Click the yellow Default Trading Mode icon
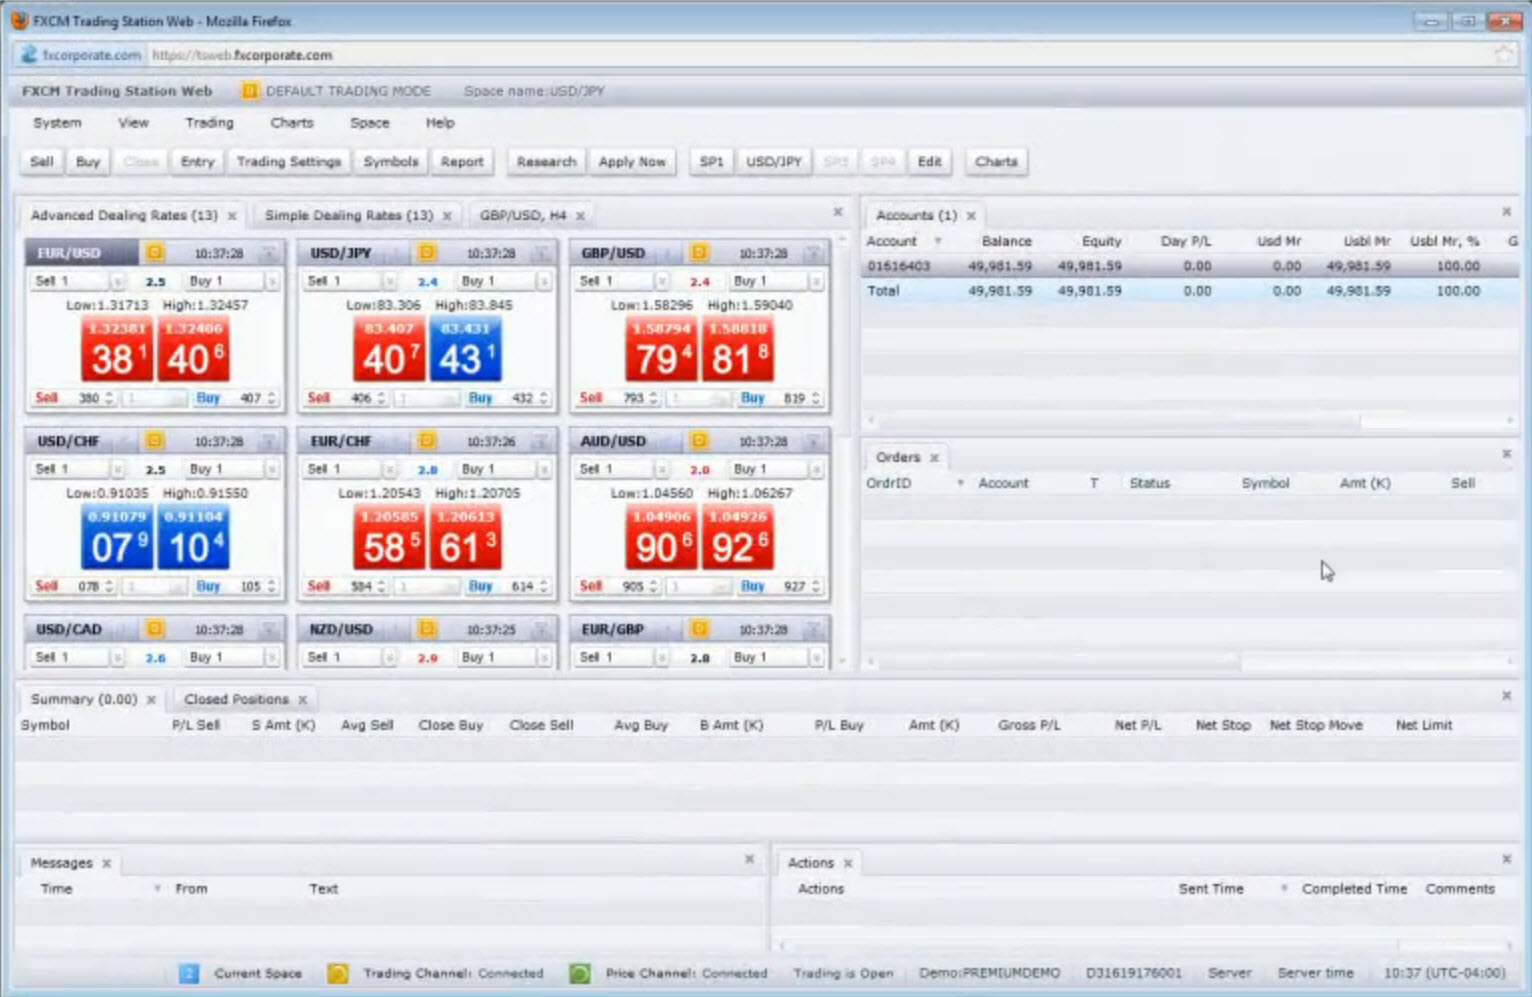 click(x=250, y=91)
